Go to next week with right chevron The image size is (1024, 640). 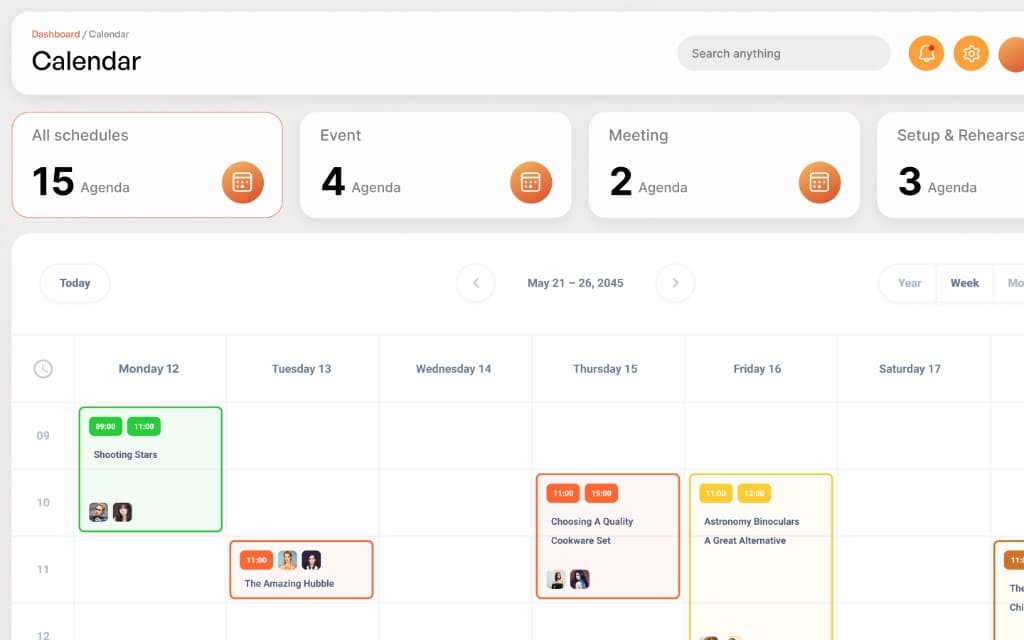(x=675, y=283)
